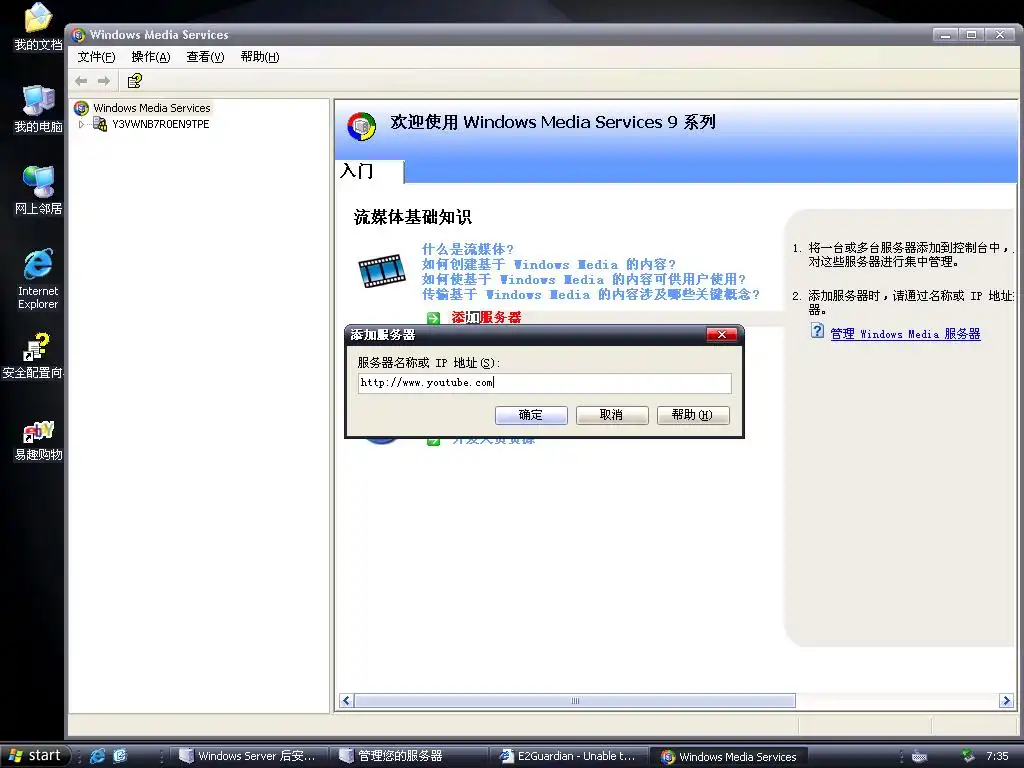This screenshot has height=768, width=1024.
Task: Select the Y3VWNB7R0EN9TPE server icon
Action: pos(100,124)
